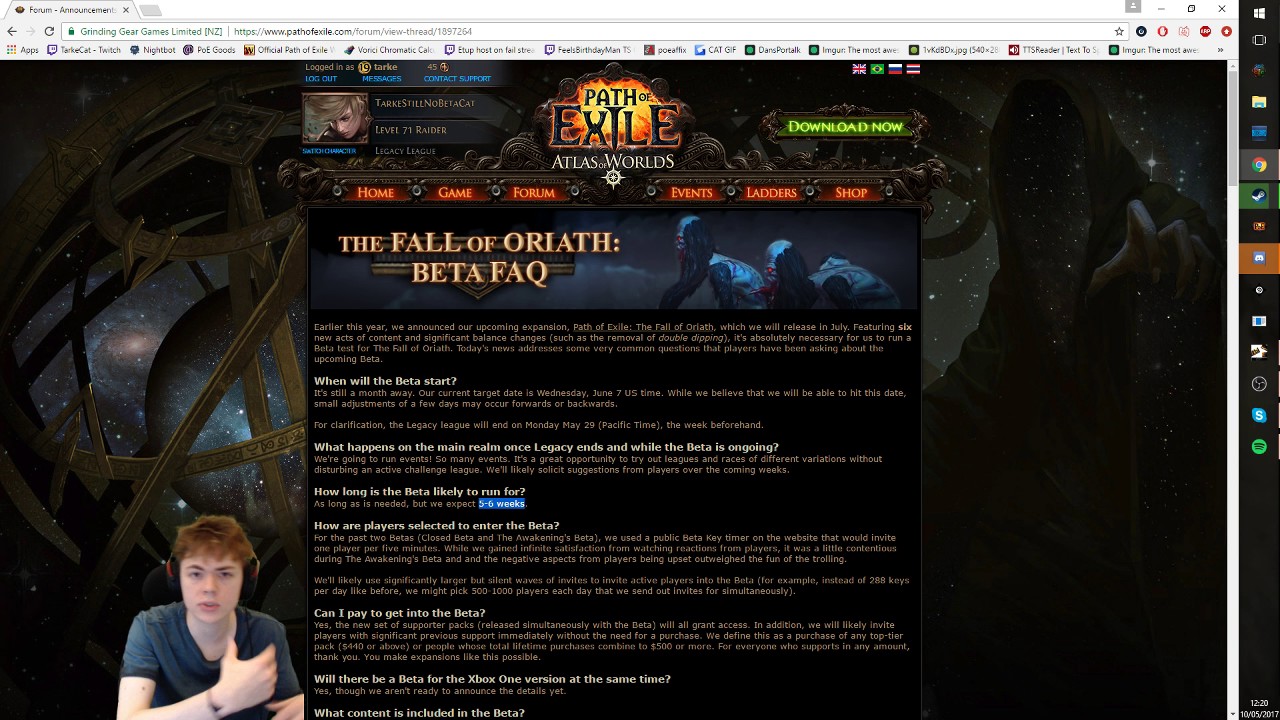Select the Brazilian flag language
This screenshot has width=1280, height=720.
click(877, 69)
